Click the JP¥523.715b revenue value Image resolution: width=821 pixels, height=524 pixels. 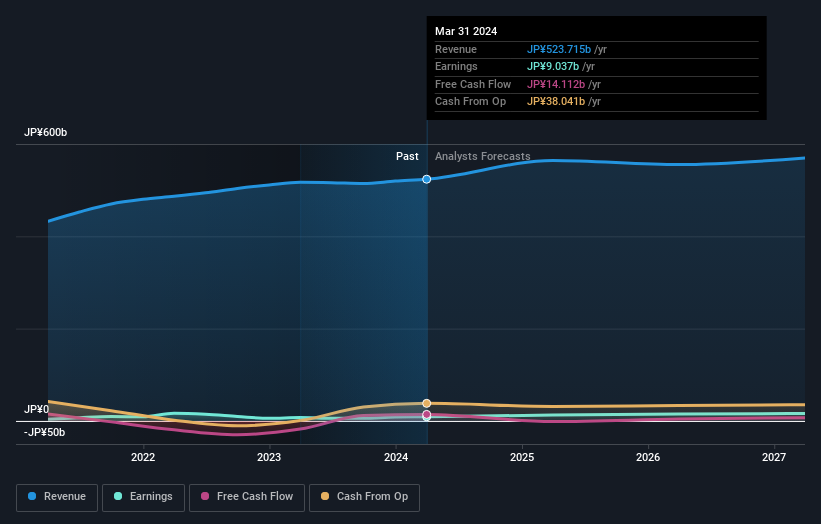pyautogui.click(x=559, y=49)
